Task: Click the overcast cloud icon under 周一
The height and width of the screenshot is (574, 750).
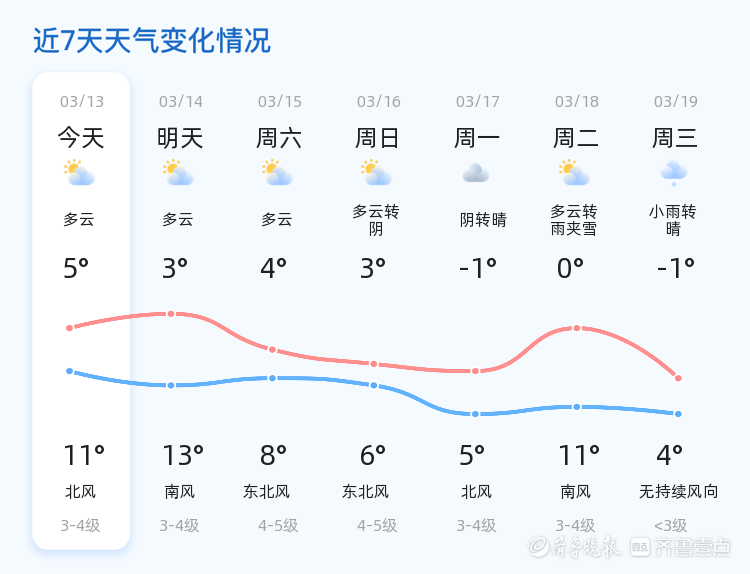Action: (476, 173)
